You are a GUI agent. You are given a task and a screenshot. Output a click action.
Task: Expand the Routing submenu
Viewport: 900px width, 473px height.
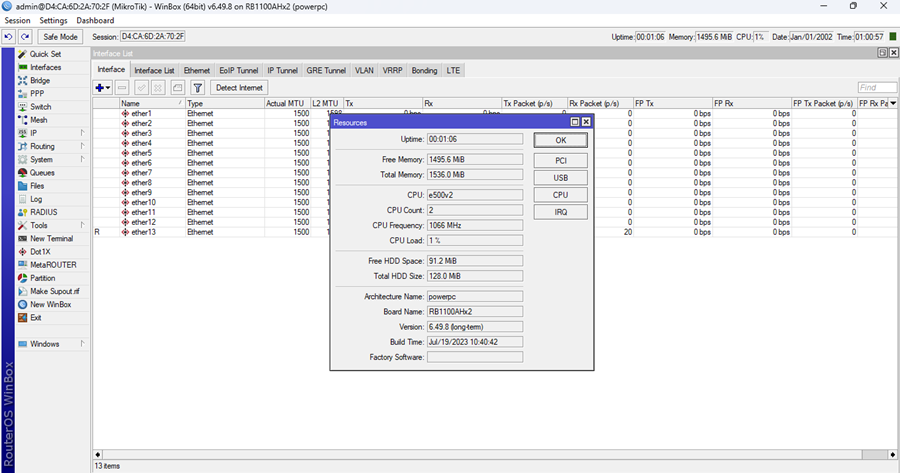52,146
